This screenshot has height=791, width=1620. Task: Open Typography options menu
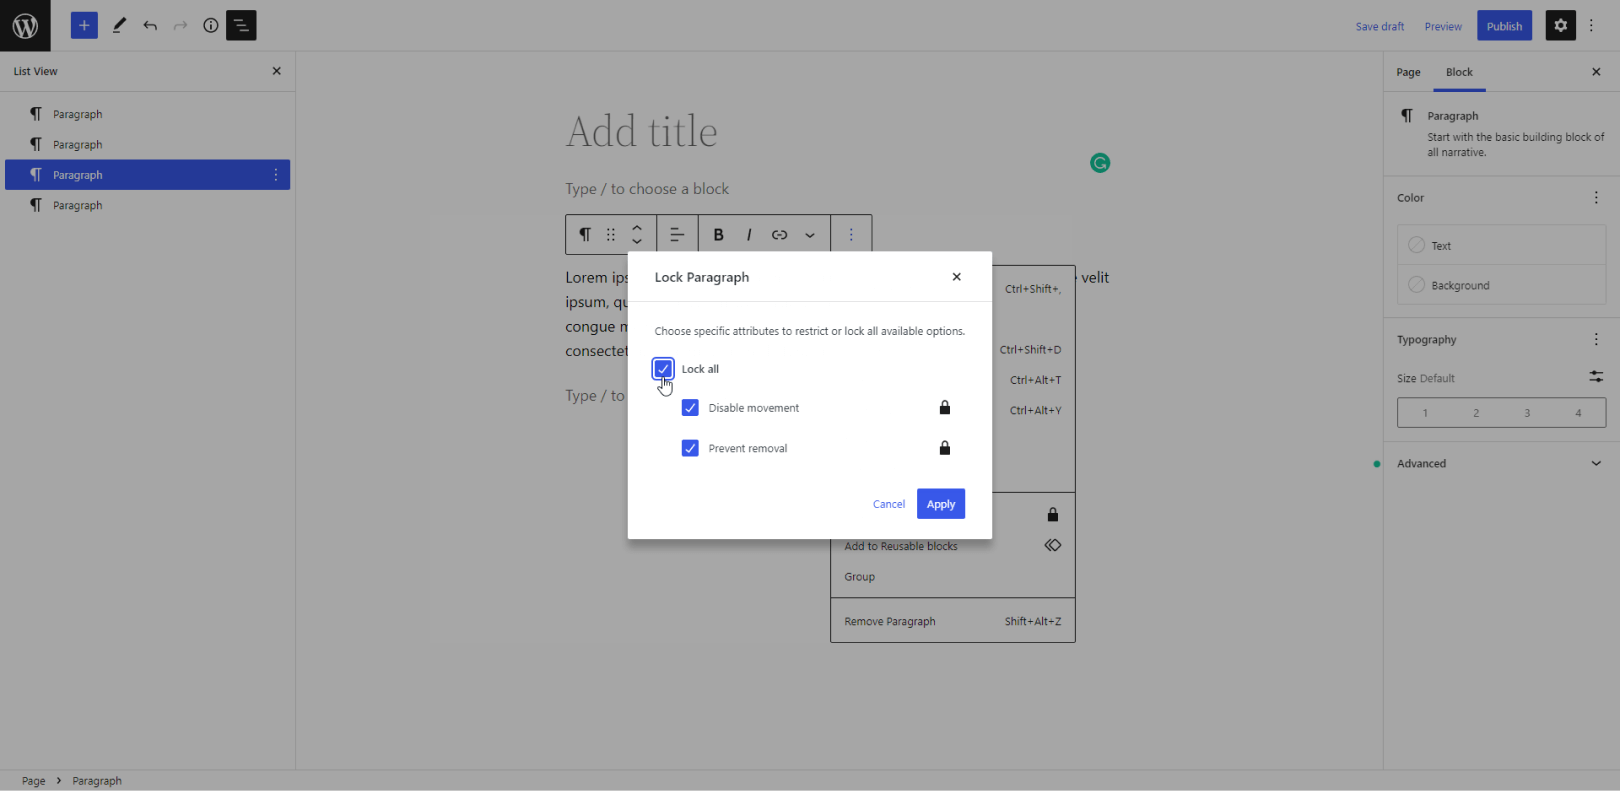click(x=1596, y=340)
